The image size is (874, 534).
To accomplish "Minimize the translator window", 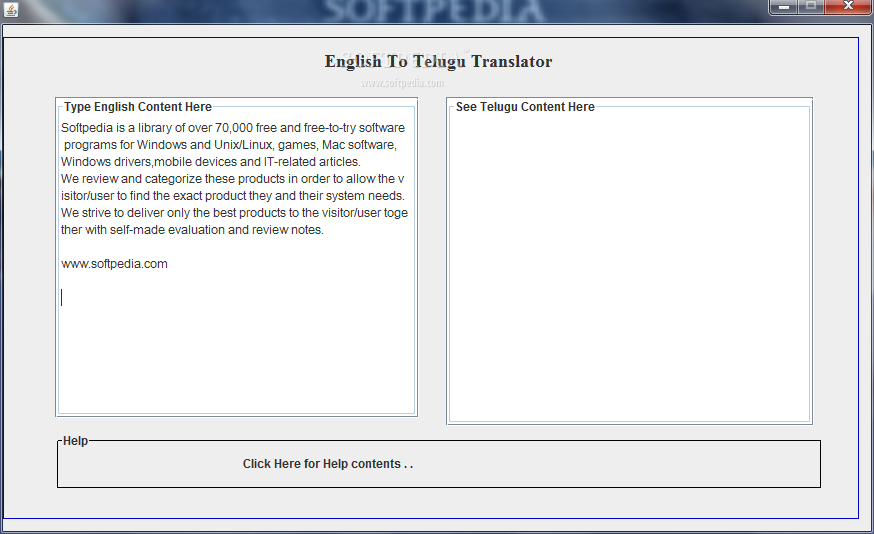I will pos(784,7).
